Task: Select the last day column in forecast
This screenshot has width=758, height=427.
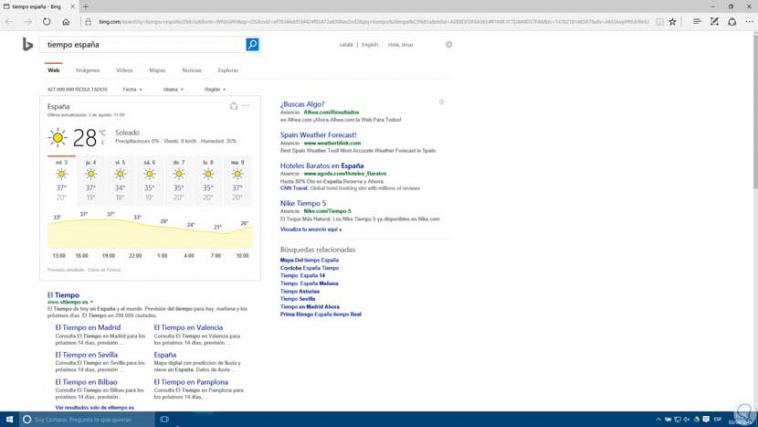Action: [x=237, y=180]
